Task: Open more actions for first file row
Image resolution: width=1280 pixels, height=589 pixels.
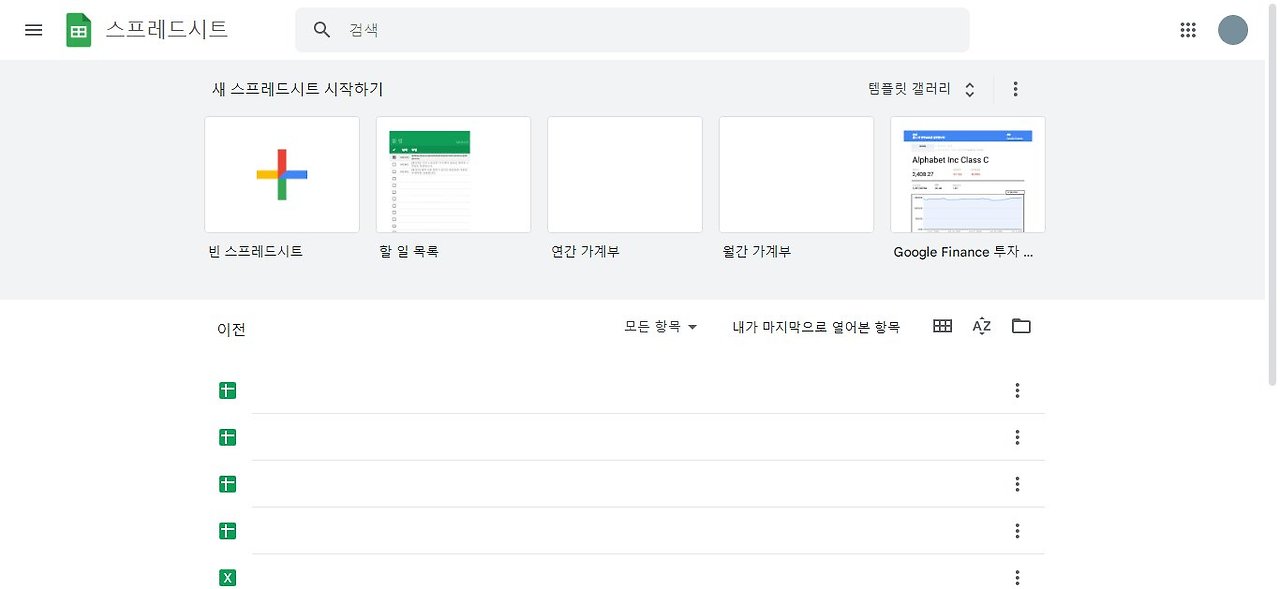Action: pyautogui.click(x=1017, y=390)
